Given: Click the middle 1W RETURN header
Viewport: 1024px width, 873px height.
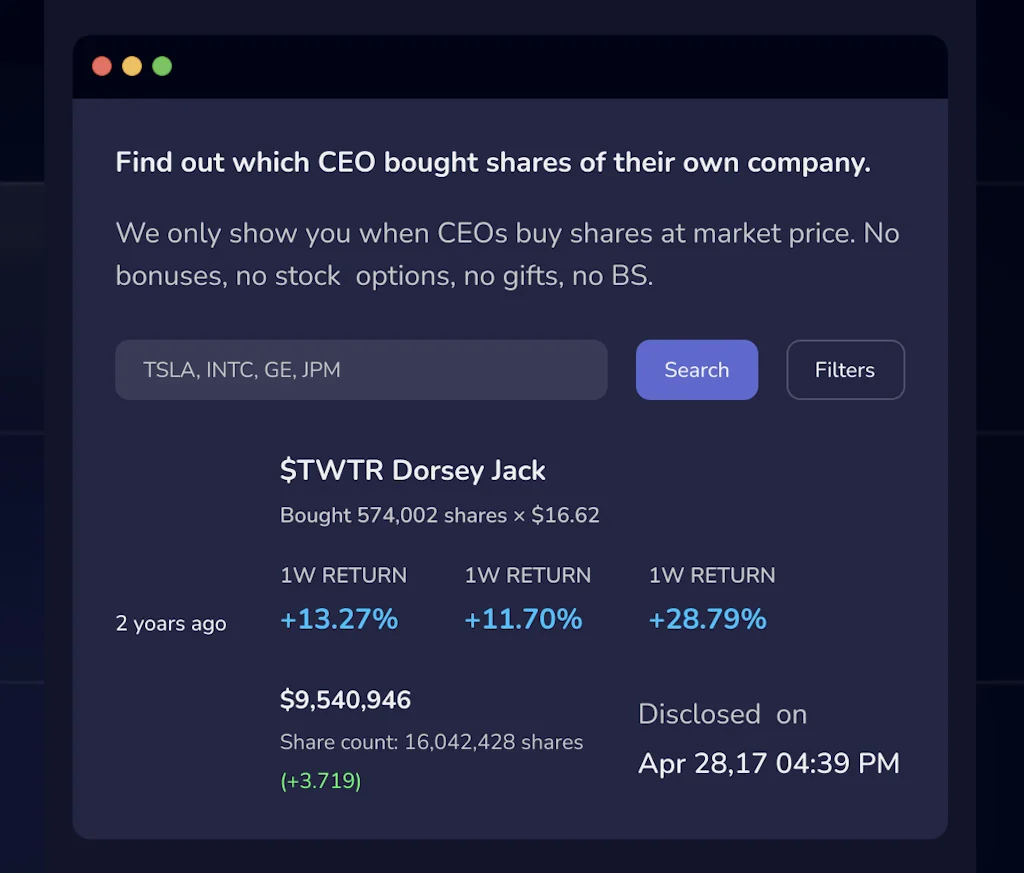Looking at the screenshot, I should pos(528,575).
